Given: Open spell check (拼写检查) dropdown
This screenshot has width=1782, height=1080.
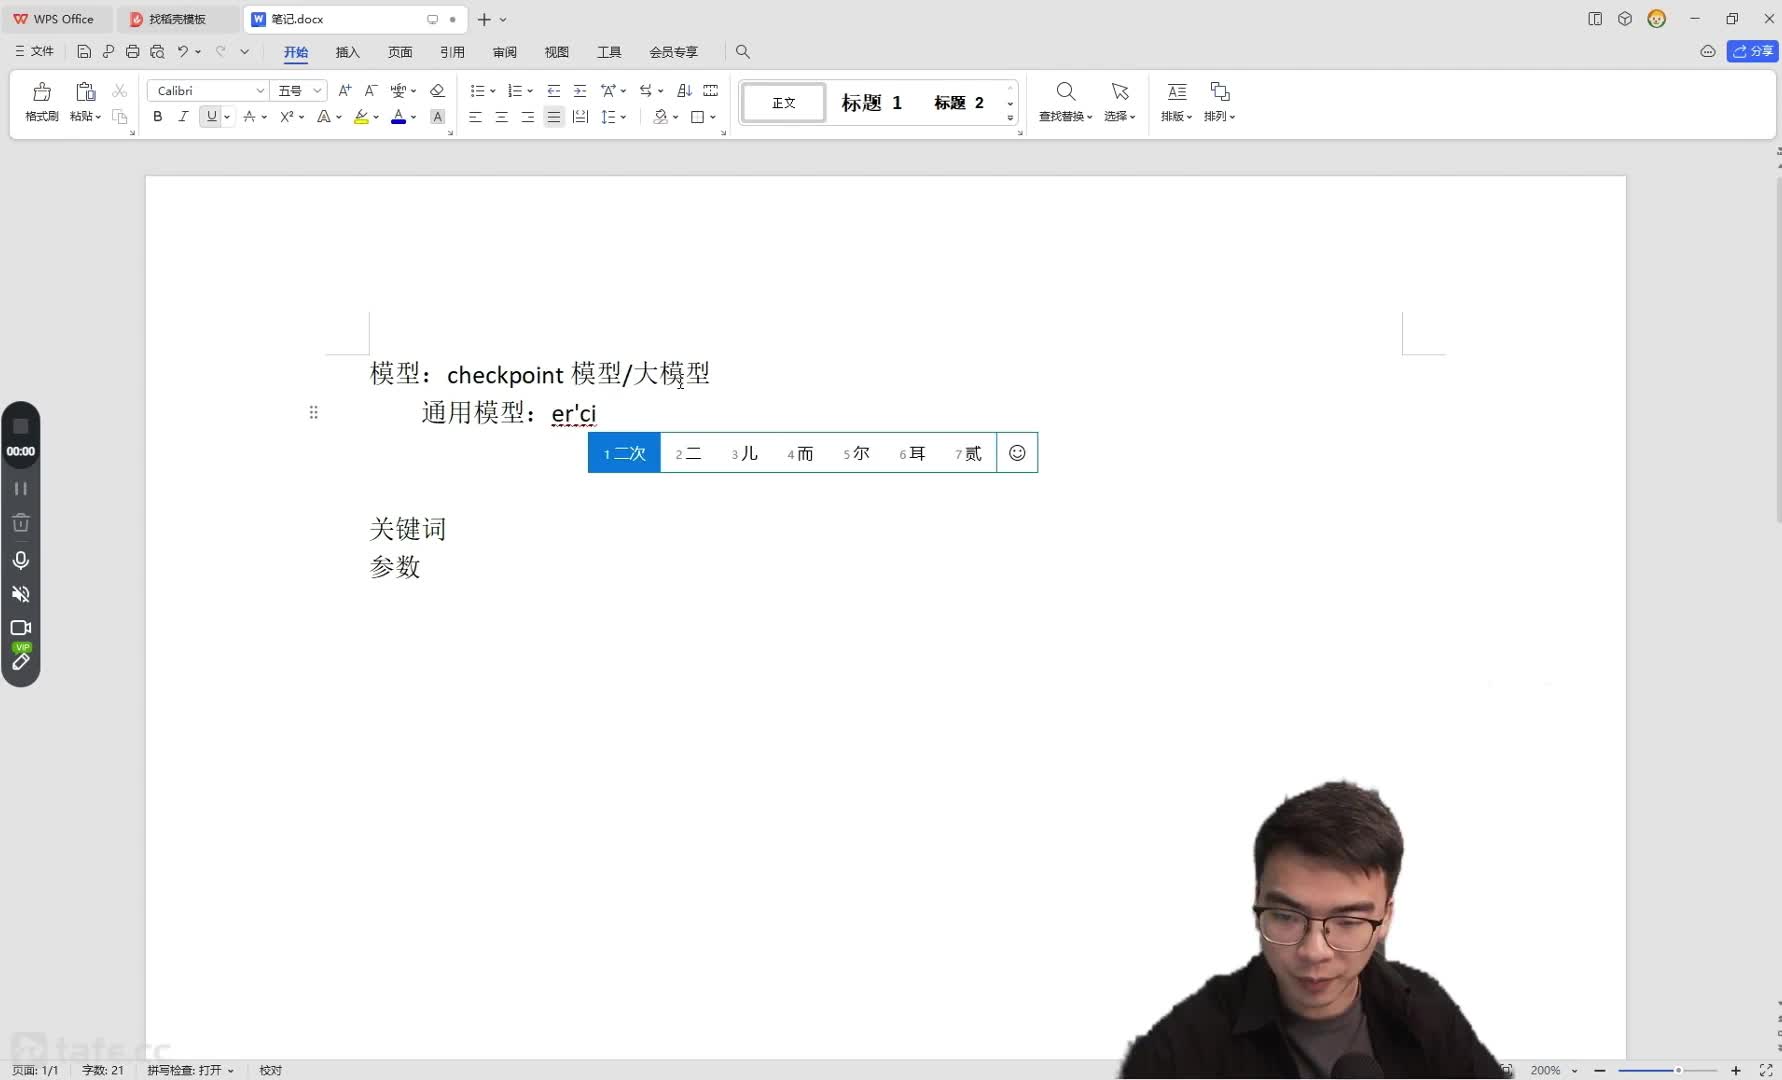Looking at the screenshot, I should coord(190,1070).
